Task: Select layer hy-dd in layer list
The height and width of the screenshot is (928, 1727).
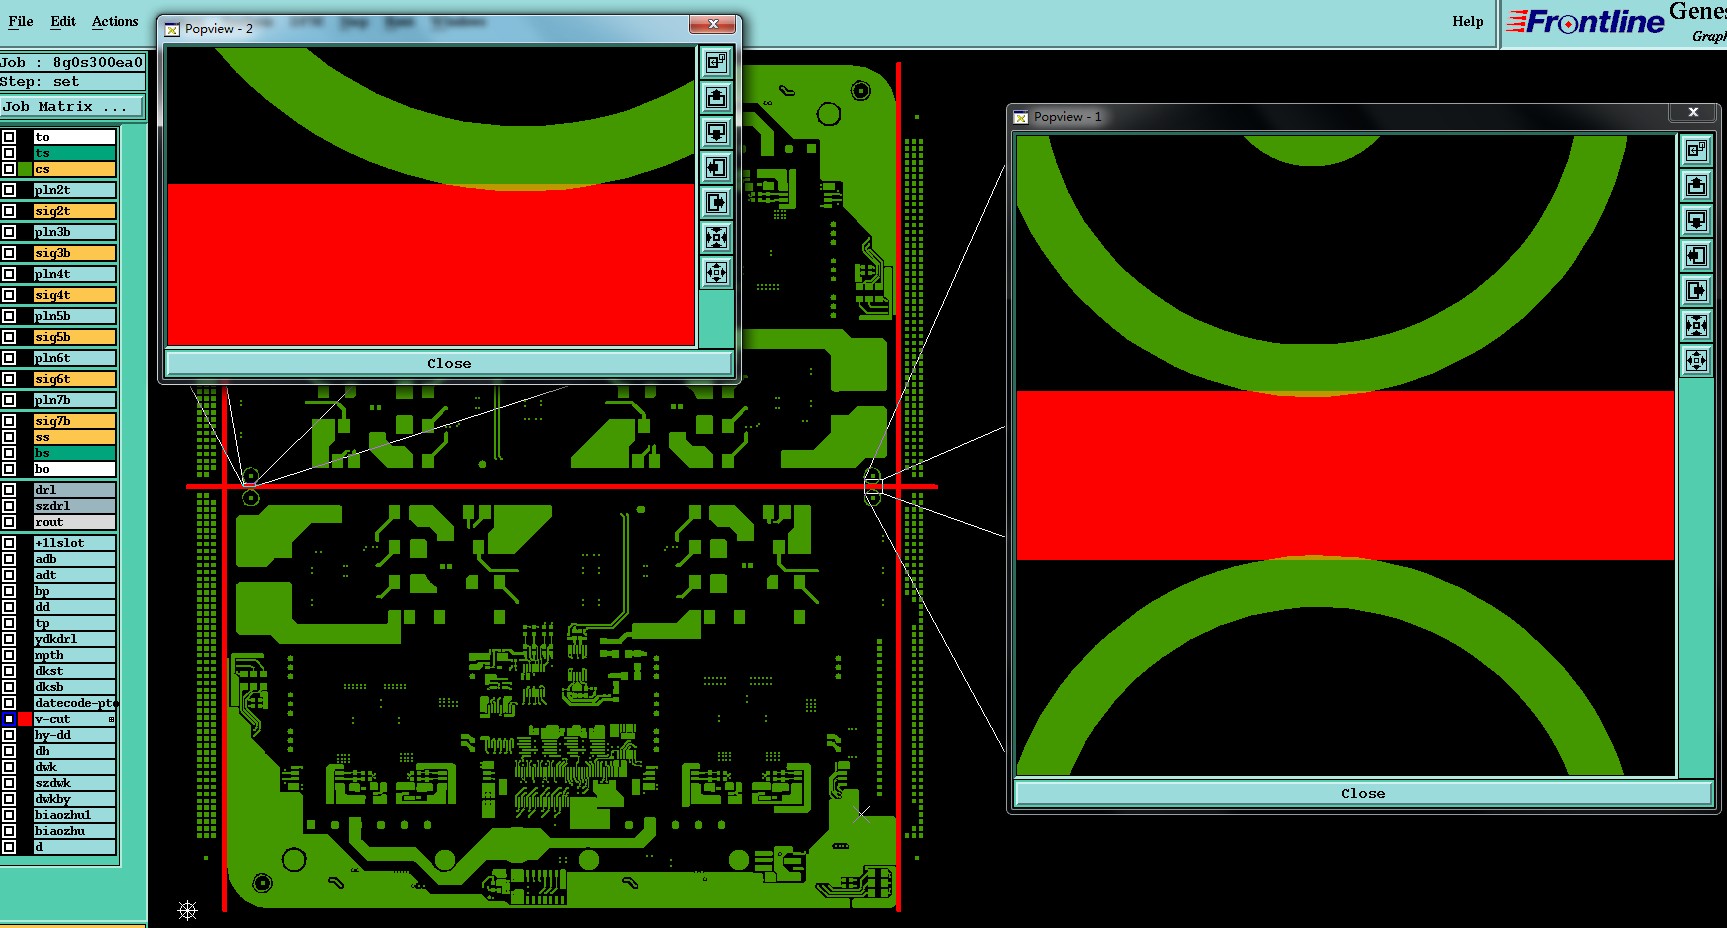Action: click(x=75, y=735)
